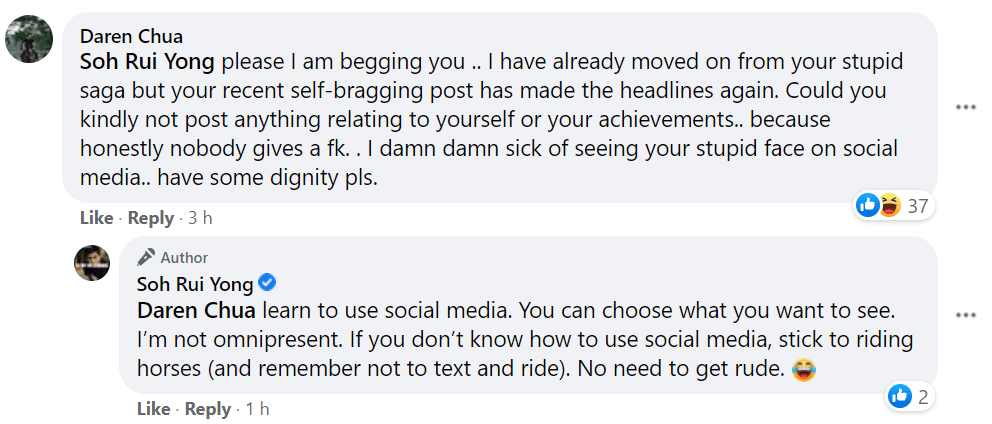
Task: Reply to Daren Chua's comment
Action: point(151,218)
